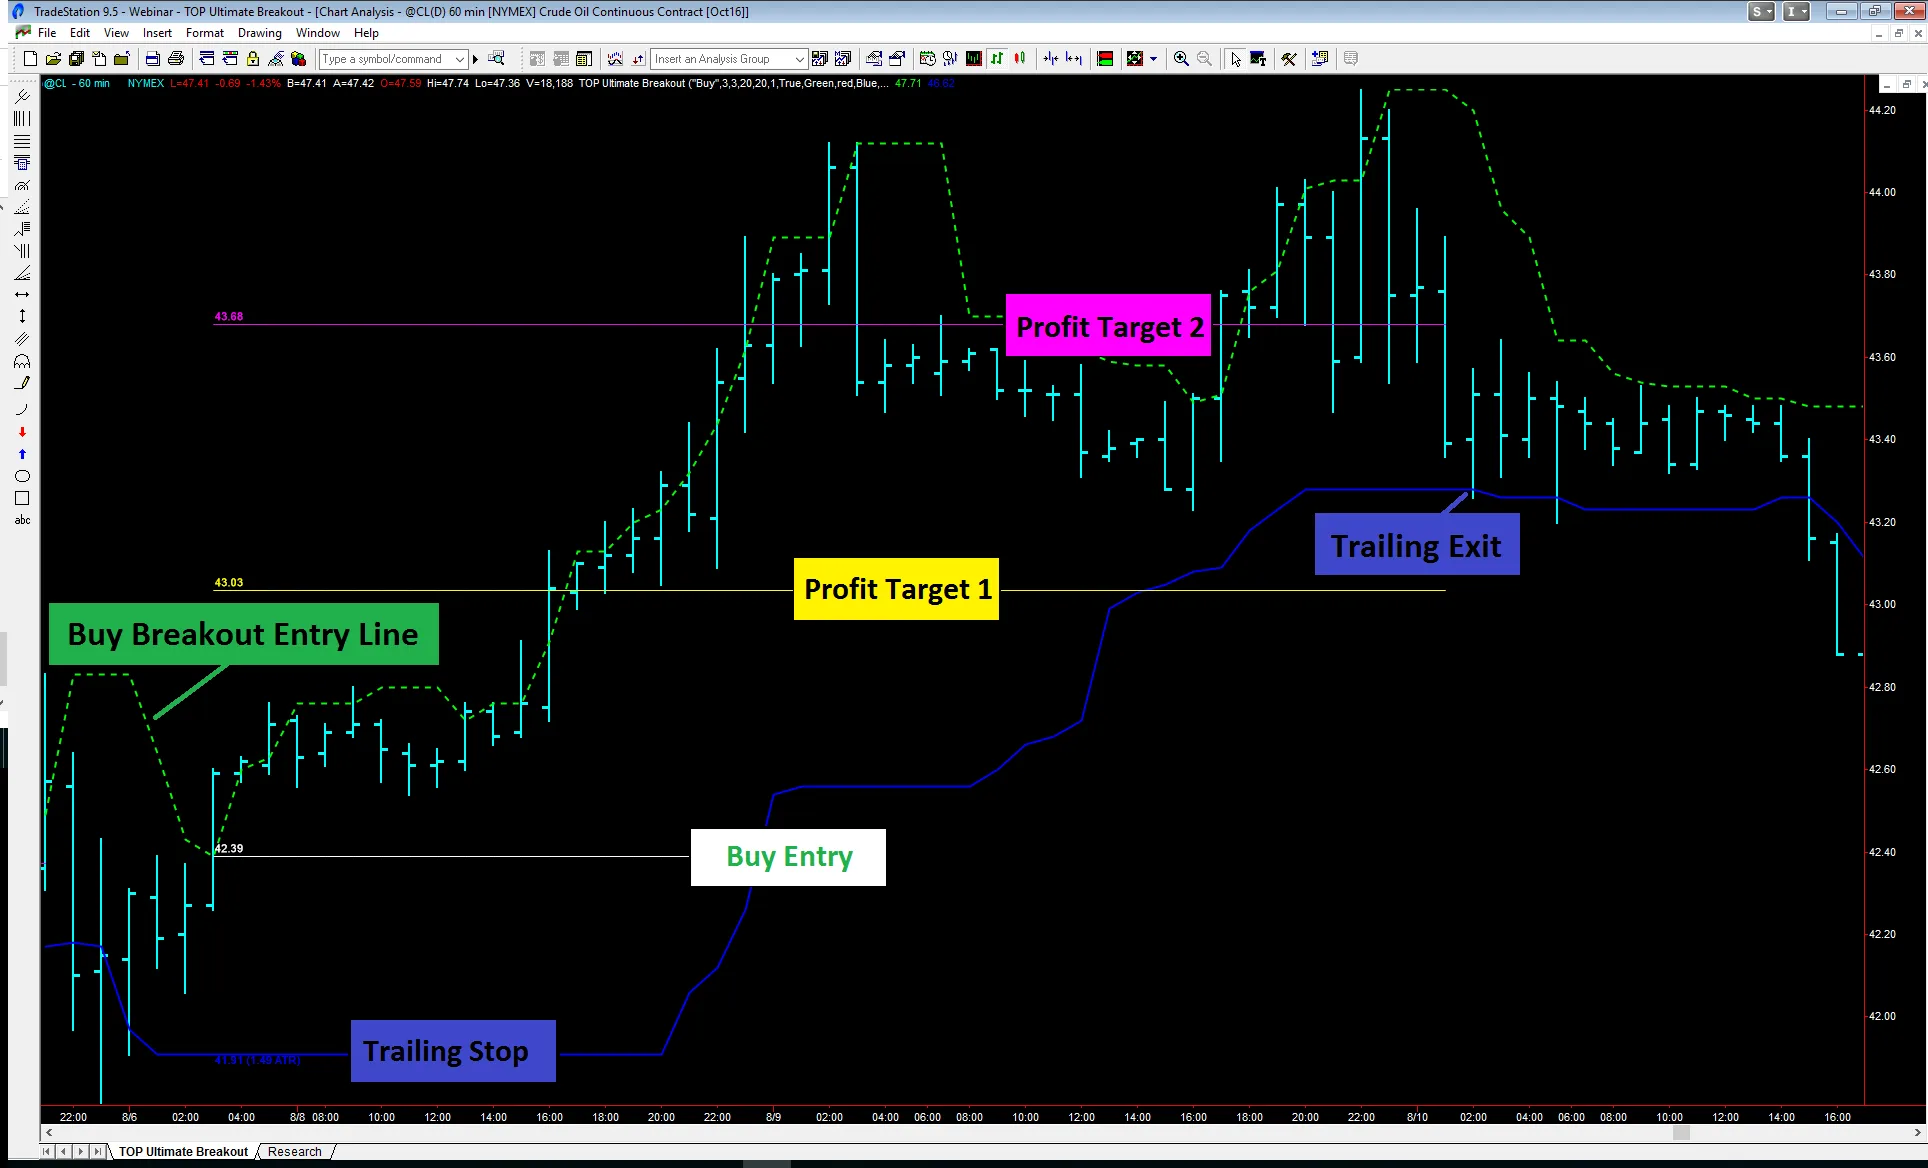Select the blue up arrow drawing tool

pyautogui.click(x=22, y=454)
